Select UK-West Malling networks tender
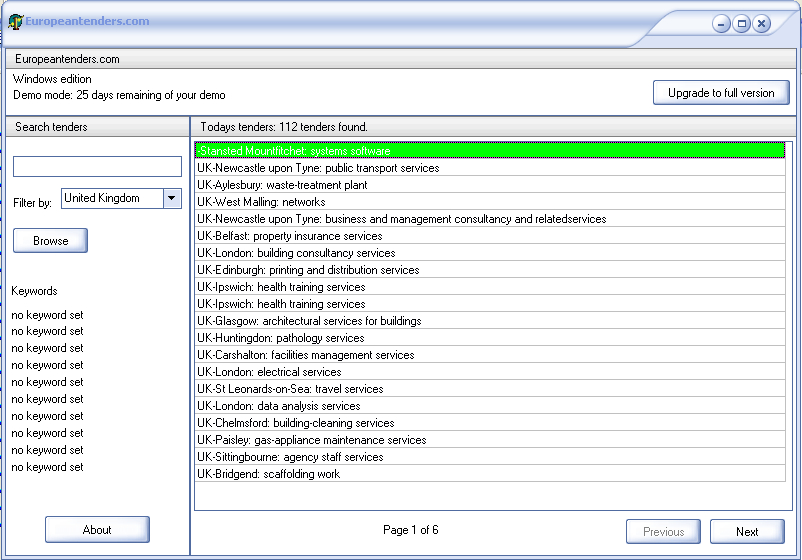 click(x=490, y=201)
